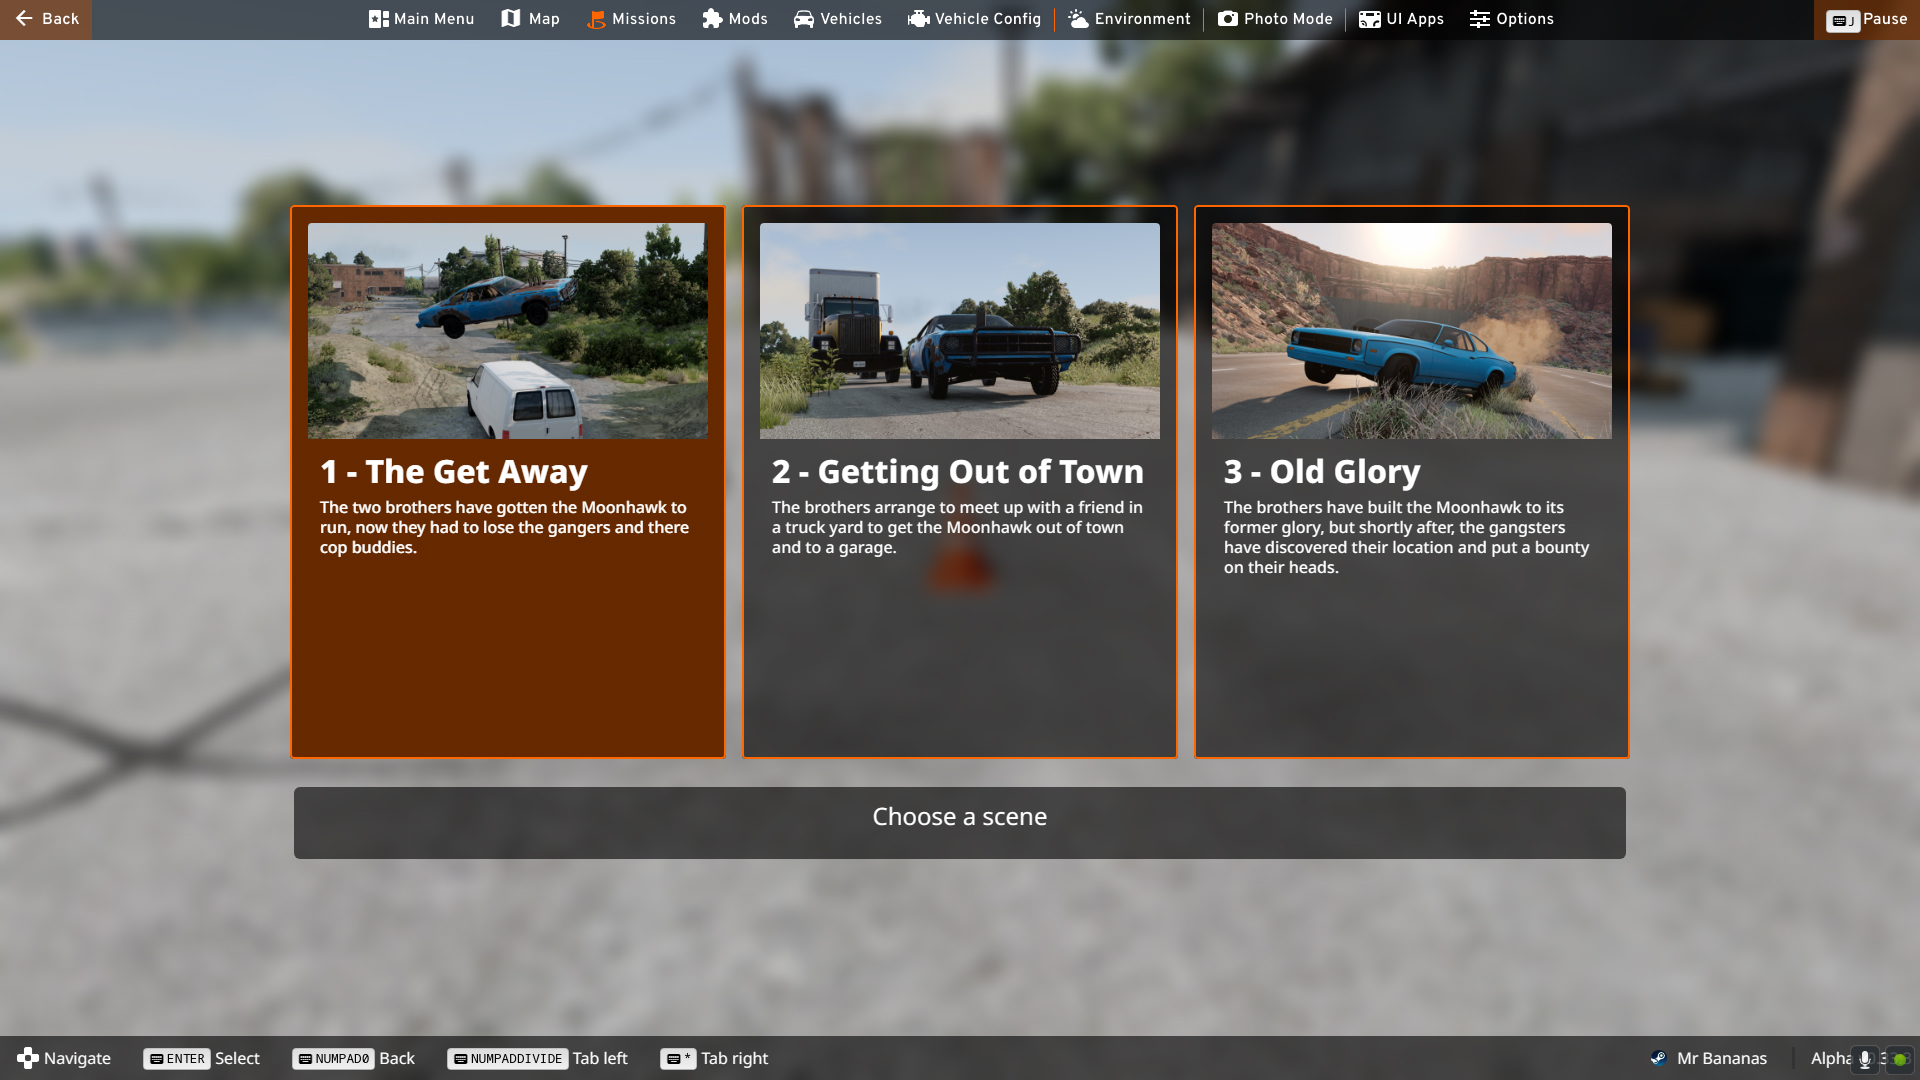This screenshot has width=1920, height=1080.
Task: Open the Mods puzzle-piece icon
Action: [x=712, y=19]
